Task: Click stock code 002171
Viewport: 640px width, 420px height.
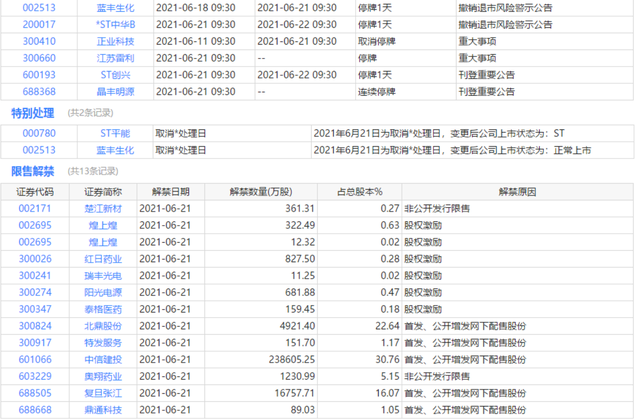Action: click(35, 209)
